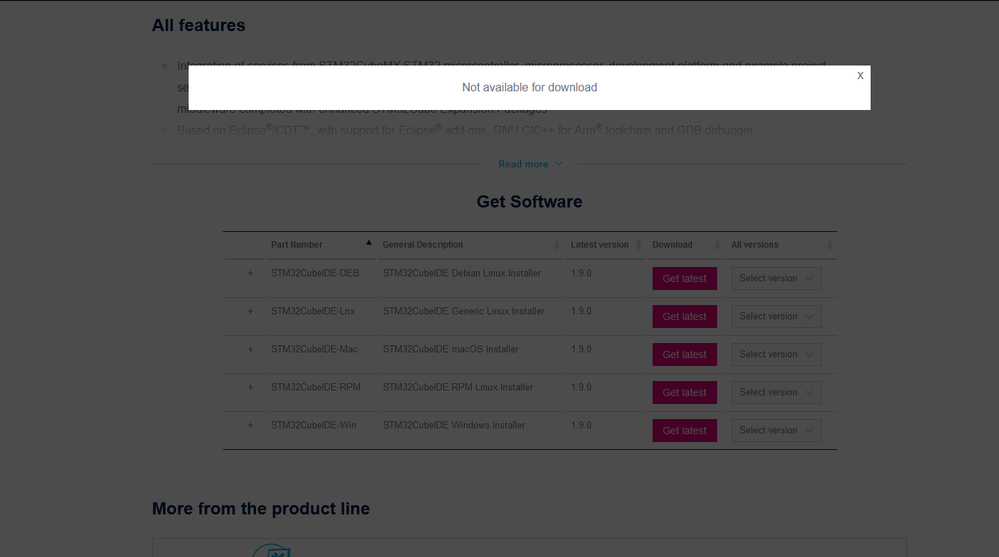Choose version dropdown for STM32CubeIDE-RPM
The width and height of the screenshot is (999, 557).
tap(776, 392)
